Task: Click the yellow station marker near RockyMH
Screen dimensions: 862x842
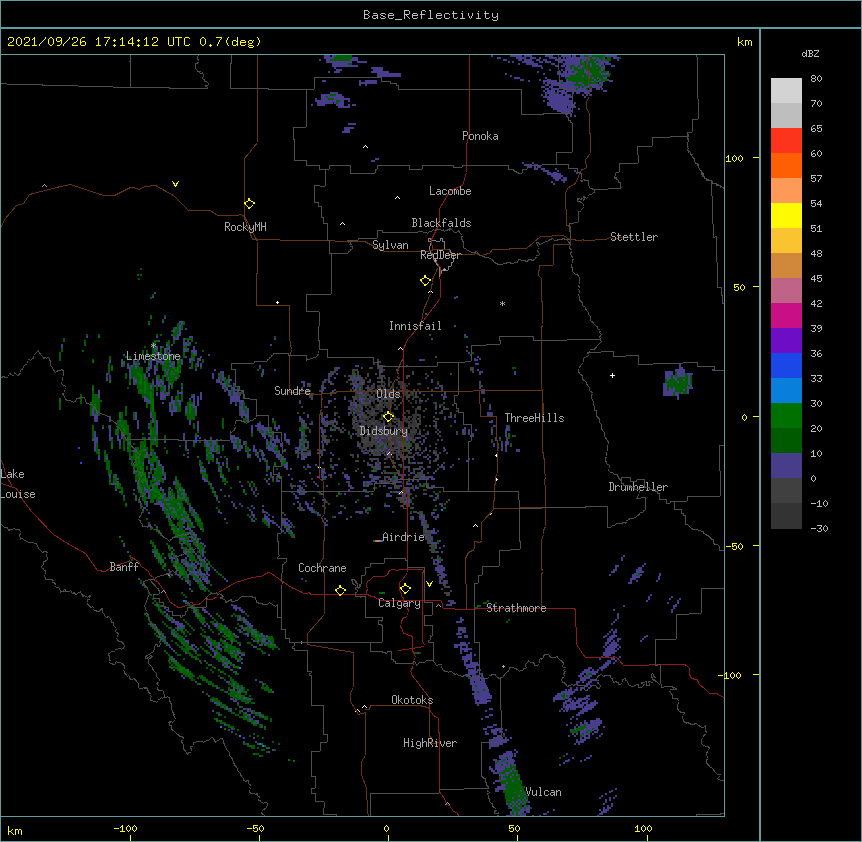Action: [249, 204]
